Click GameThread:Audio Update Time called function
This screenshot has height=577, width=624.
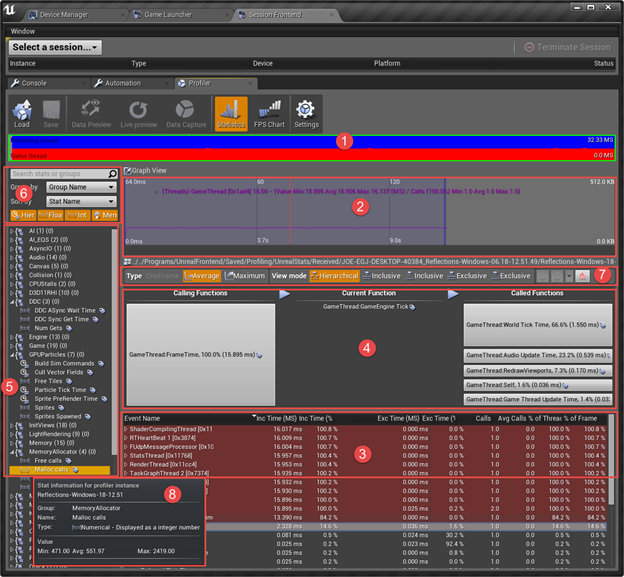538,355
